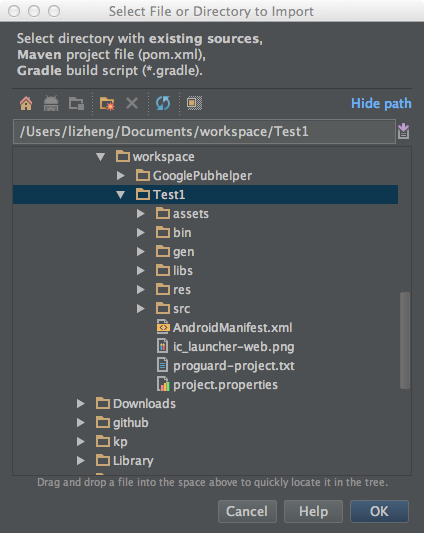Expand the src folder
The image size is (424, 533).
140,309
